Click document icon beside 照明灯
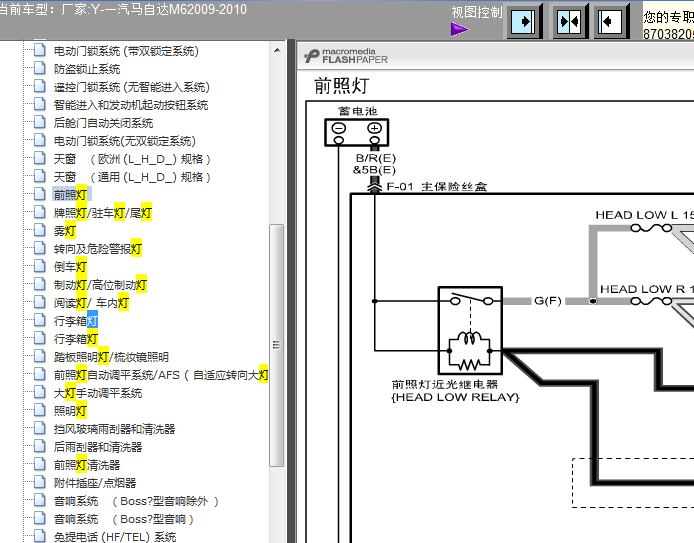 39,410
